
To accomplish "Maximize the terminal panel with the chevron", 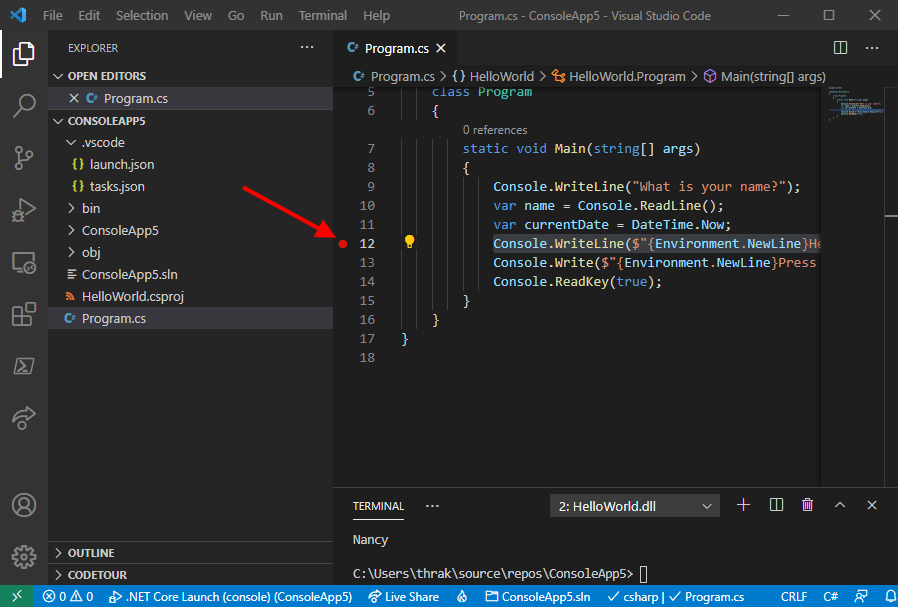I will coord(840,505).
